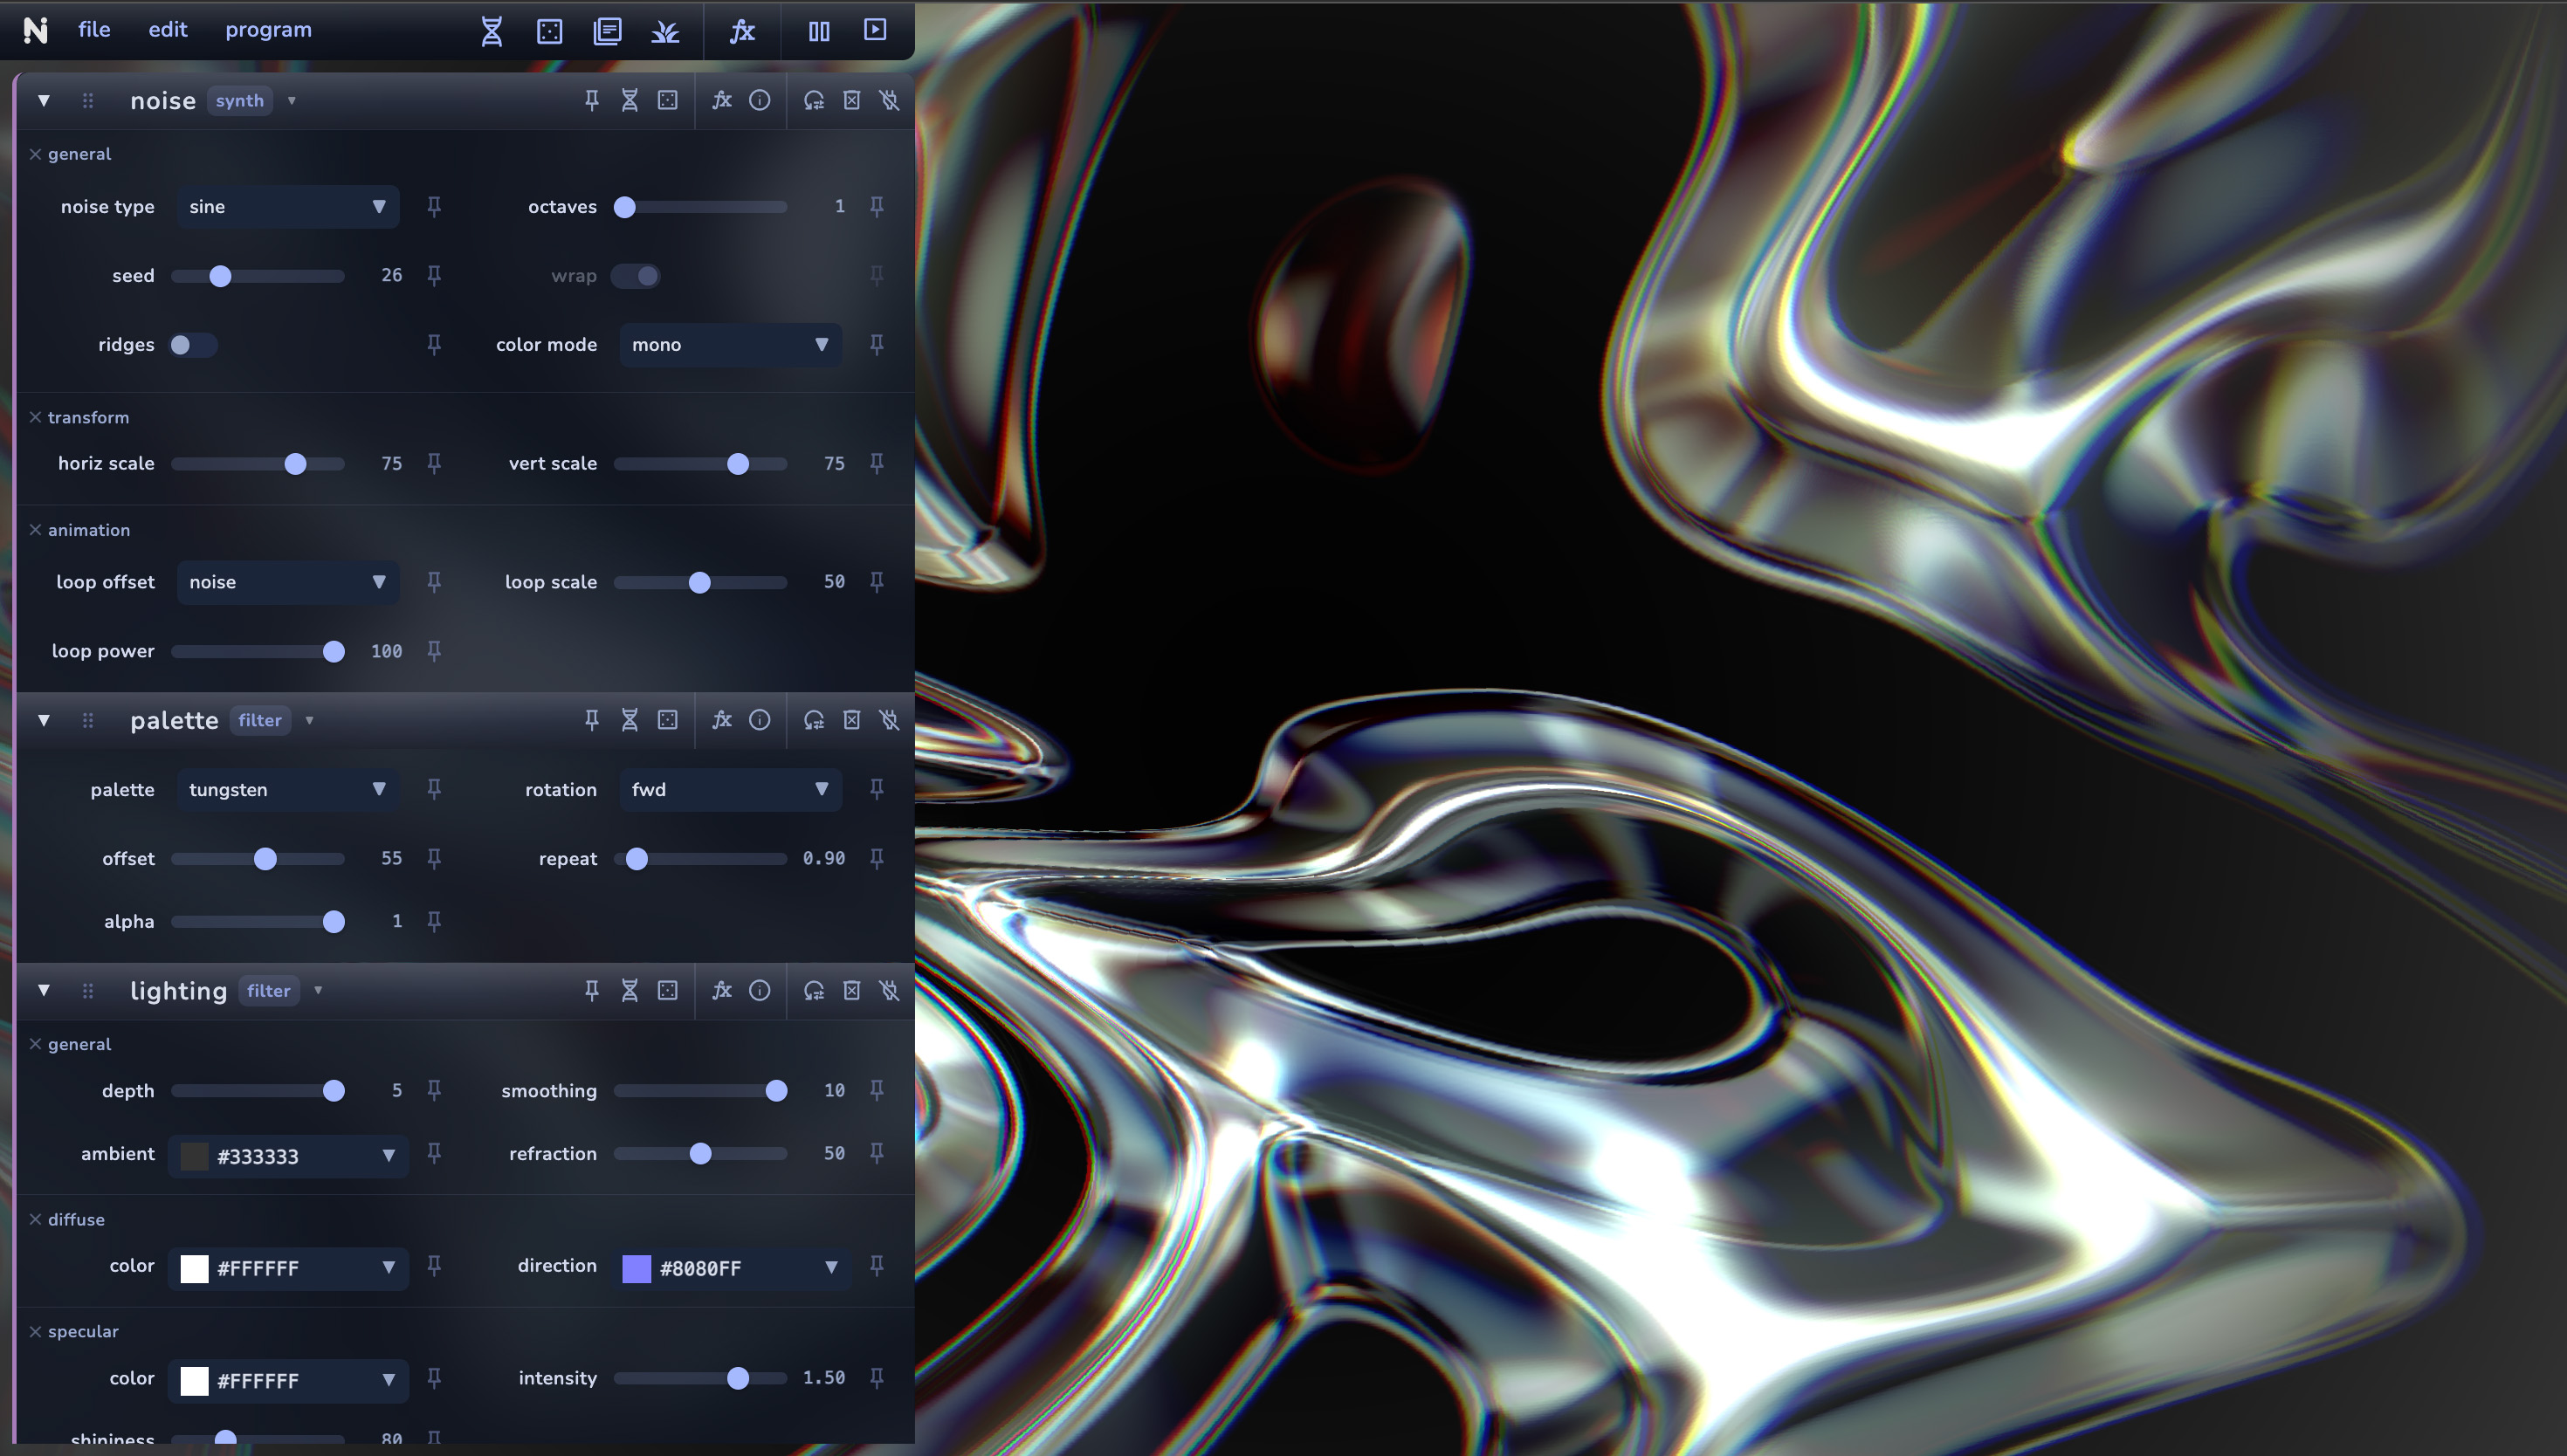This screenshot has width=2567, height=1456.
Task: Open the edit menu
Action: [167, 29]
